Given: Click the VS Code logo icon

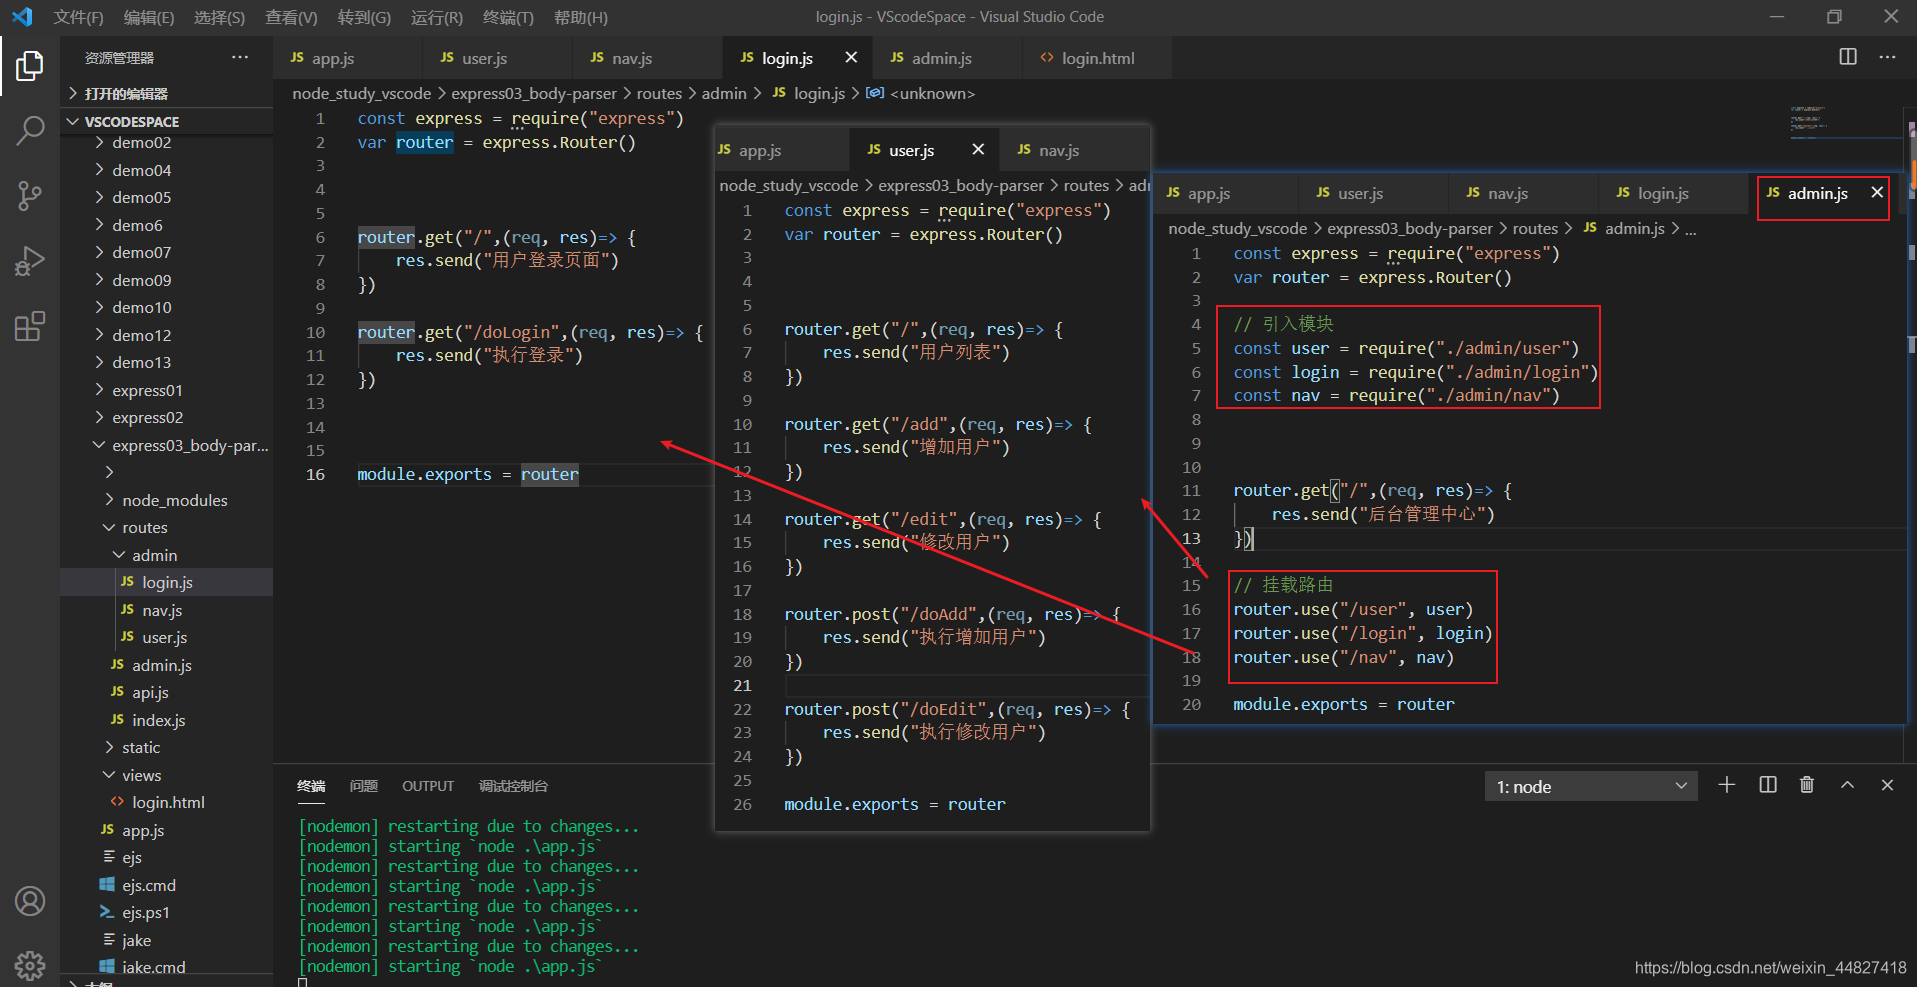Looking at the screenshot, I should point(22,17).
